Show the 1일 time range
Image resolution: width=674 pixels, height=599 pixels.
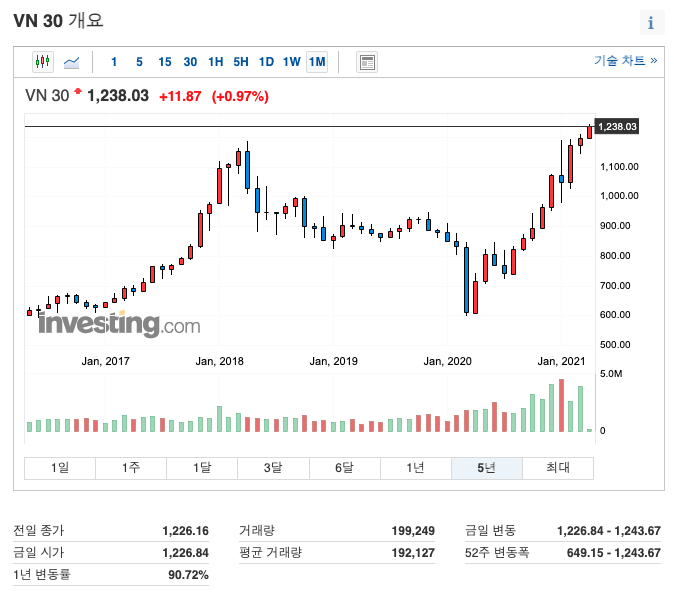pos(60,468)
